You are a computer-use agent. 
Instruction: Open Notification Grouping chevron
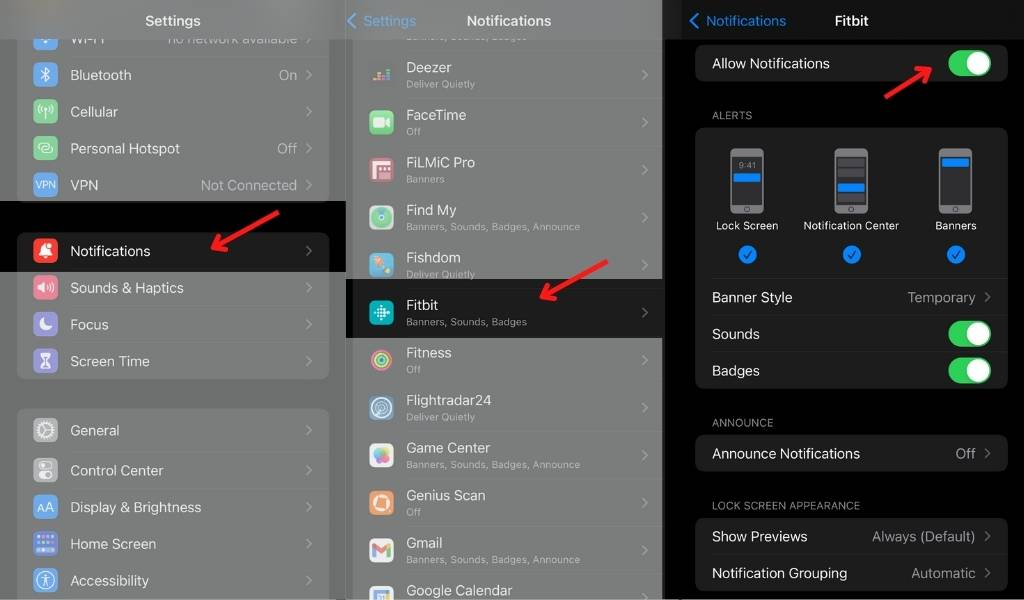(x=987, y=573)
